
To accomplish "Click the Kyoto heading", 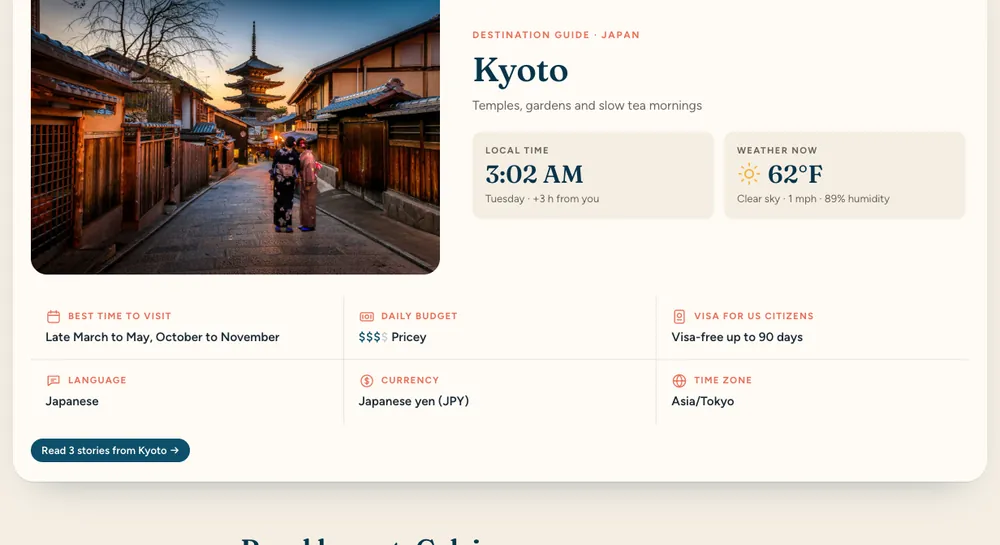I will click(x=520, y=70).
